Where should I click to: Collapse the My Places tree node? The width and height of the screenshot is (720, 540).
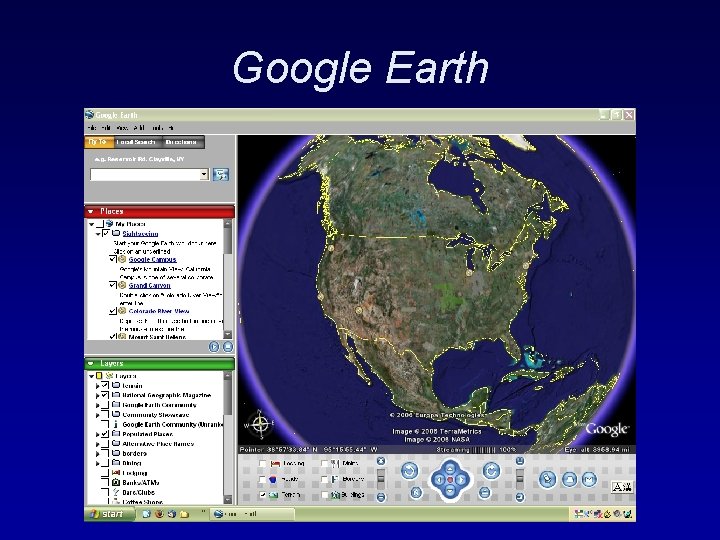(x=91, y=224)
